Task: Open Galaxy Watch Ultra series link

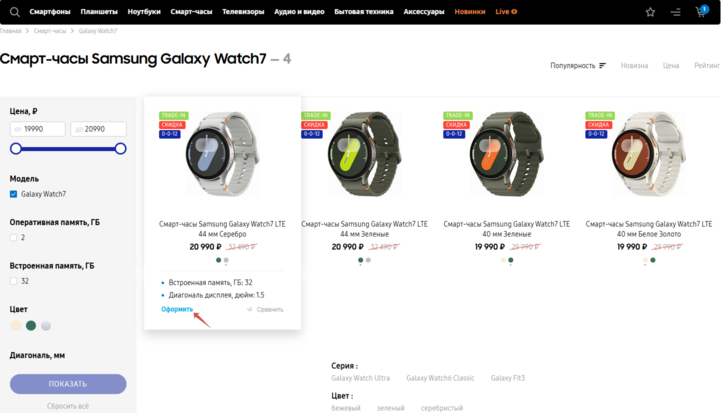Action: coord(360,378)
